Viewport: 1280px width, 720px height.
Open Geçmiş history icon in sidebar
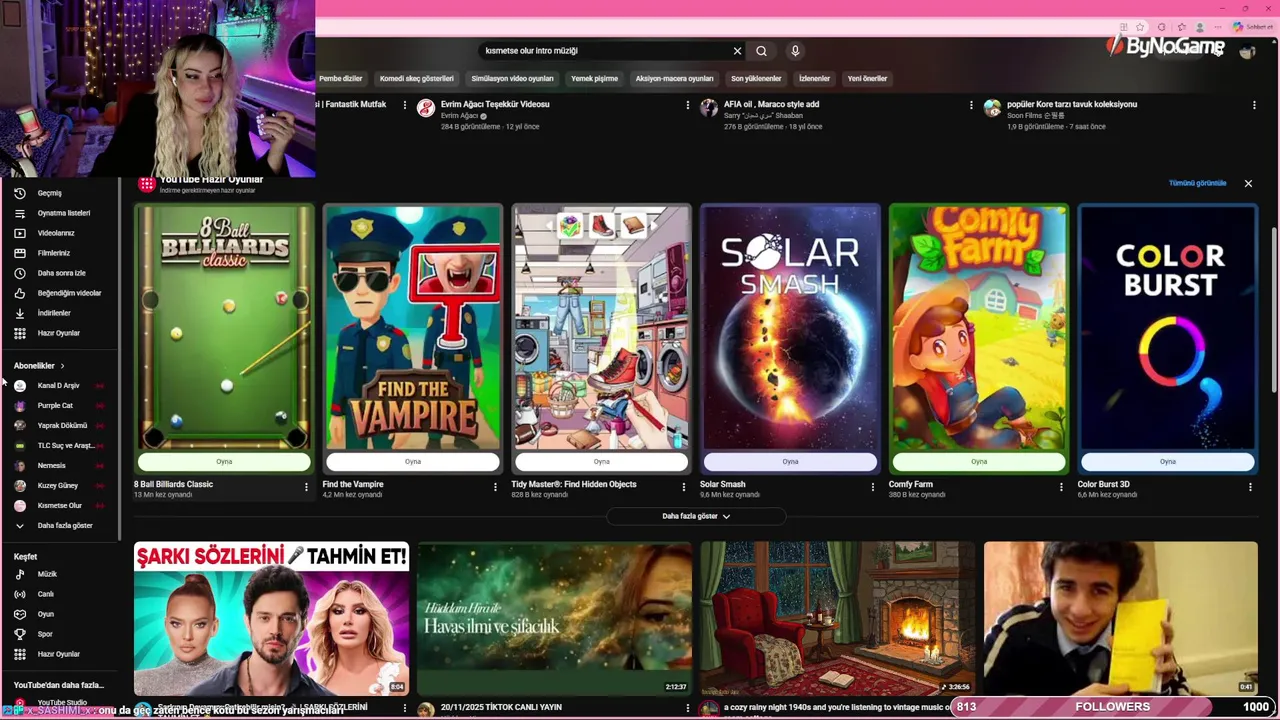(x=19, y=193)
